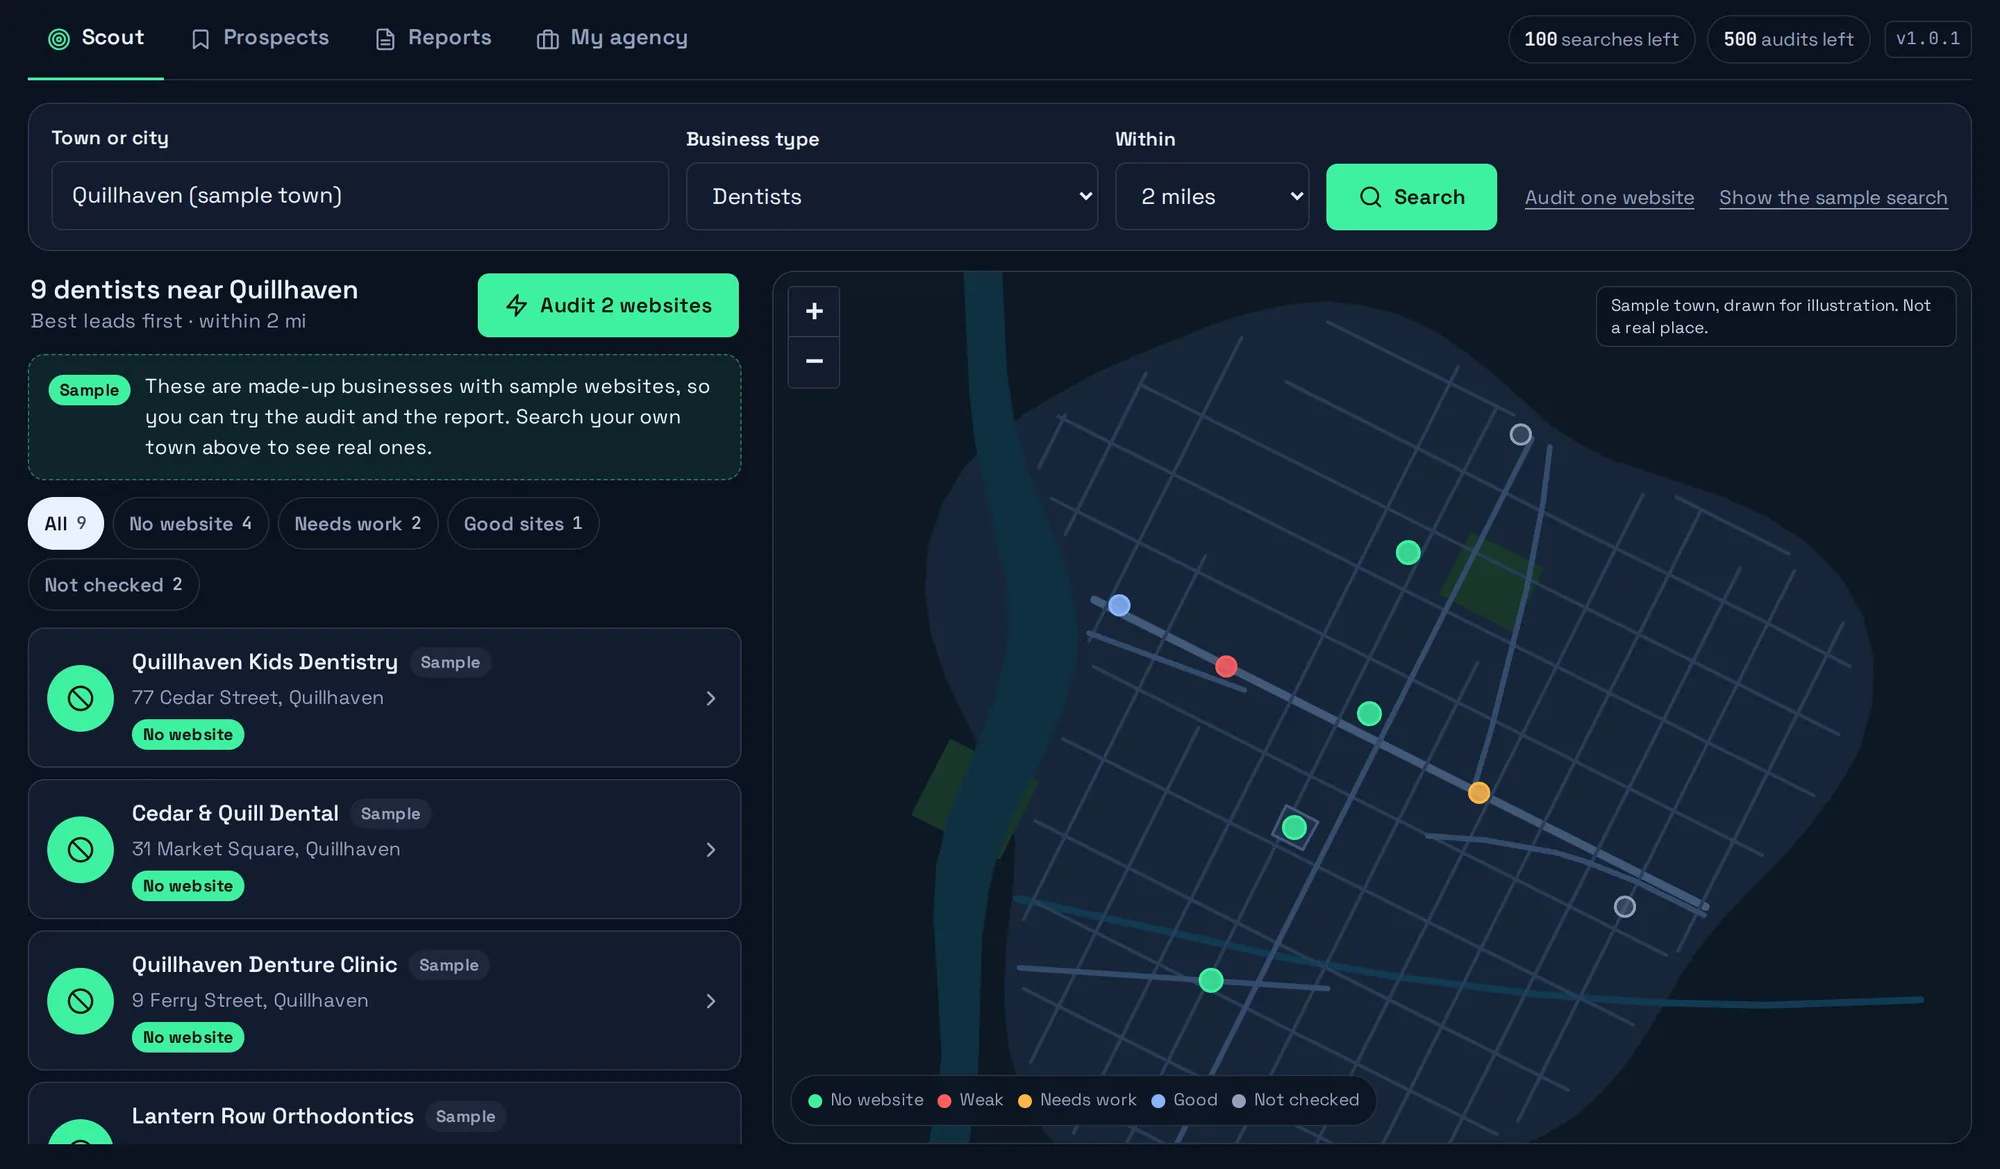Click Show the sample search link
The width and height of the screenshot is (2000, 1169).
(1833, 197)
